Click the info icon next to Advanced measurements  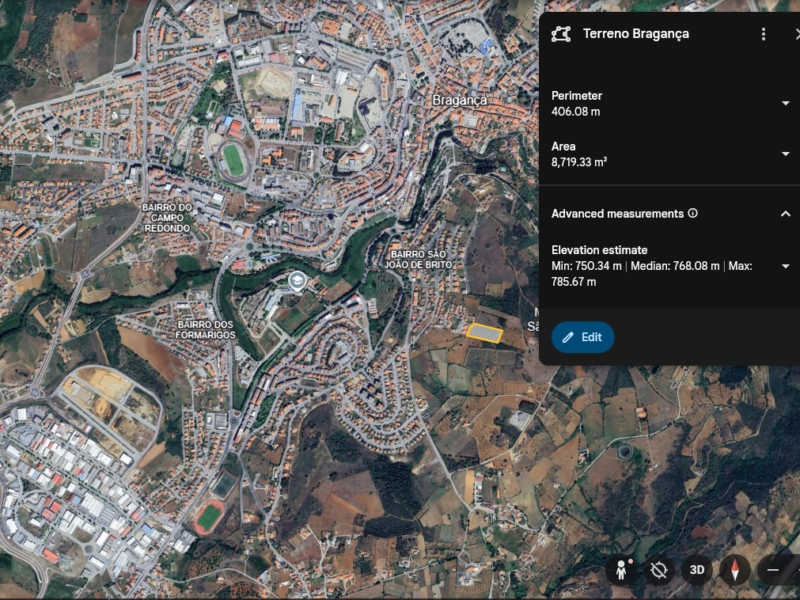pyautogui.click(x=693, y=213)
